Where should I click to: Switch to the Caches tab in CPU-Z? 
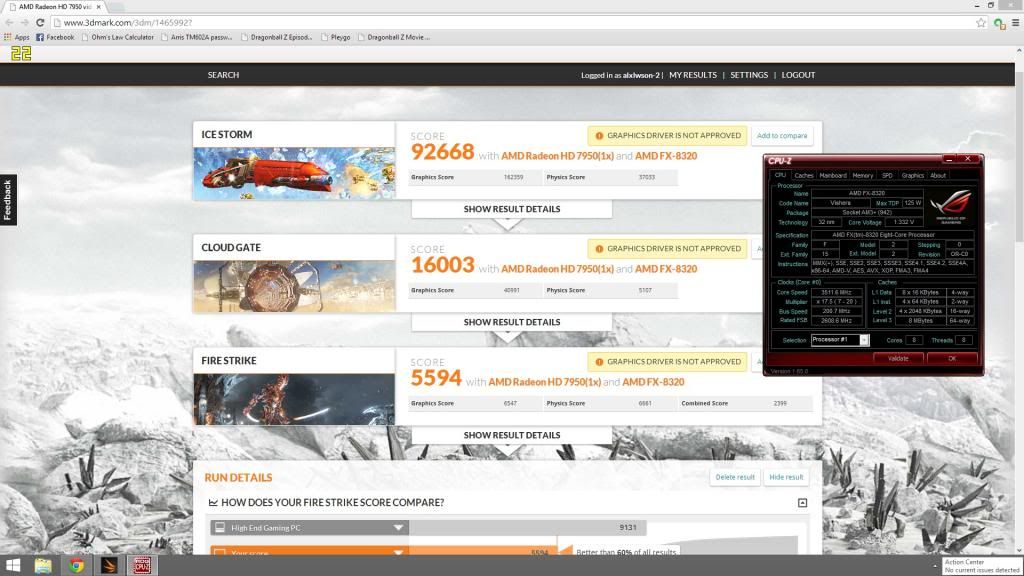coord(804,176)
